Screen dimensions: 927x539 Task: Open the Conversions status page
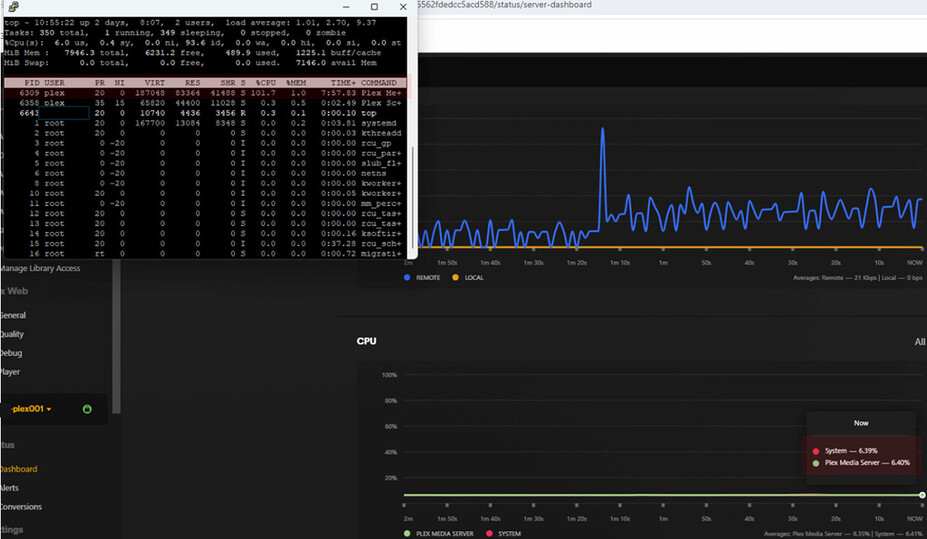(x=21, y=507)
